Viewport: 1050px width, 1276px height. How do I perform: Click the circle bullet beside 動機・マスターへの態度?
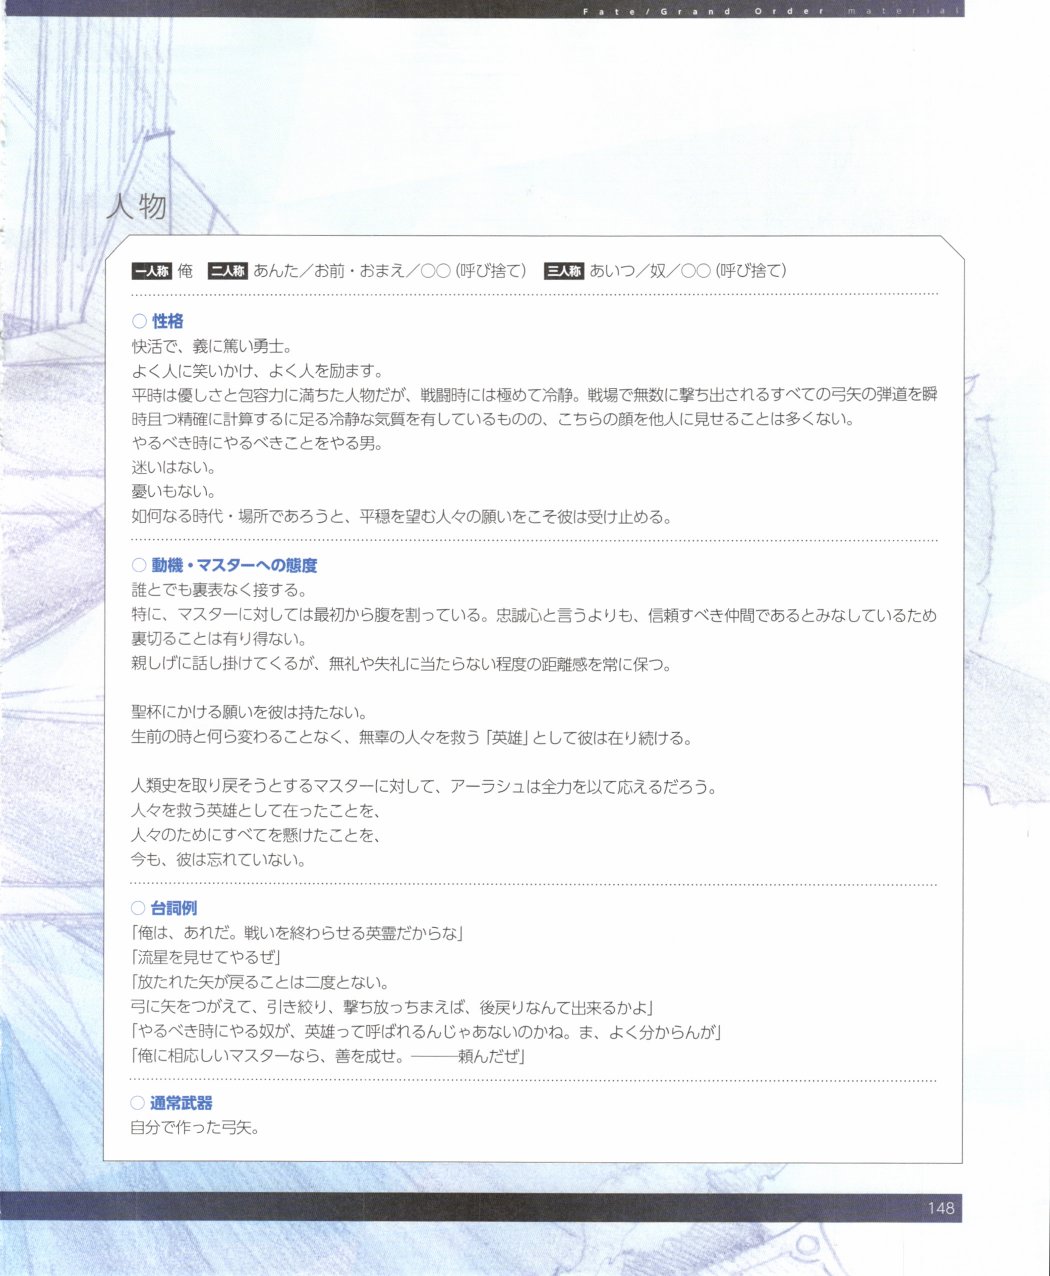click(x=139, y=566)
